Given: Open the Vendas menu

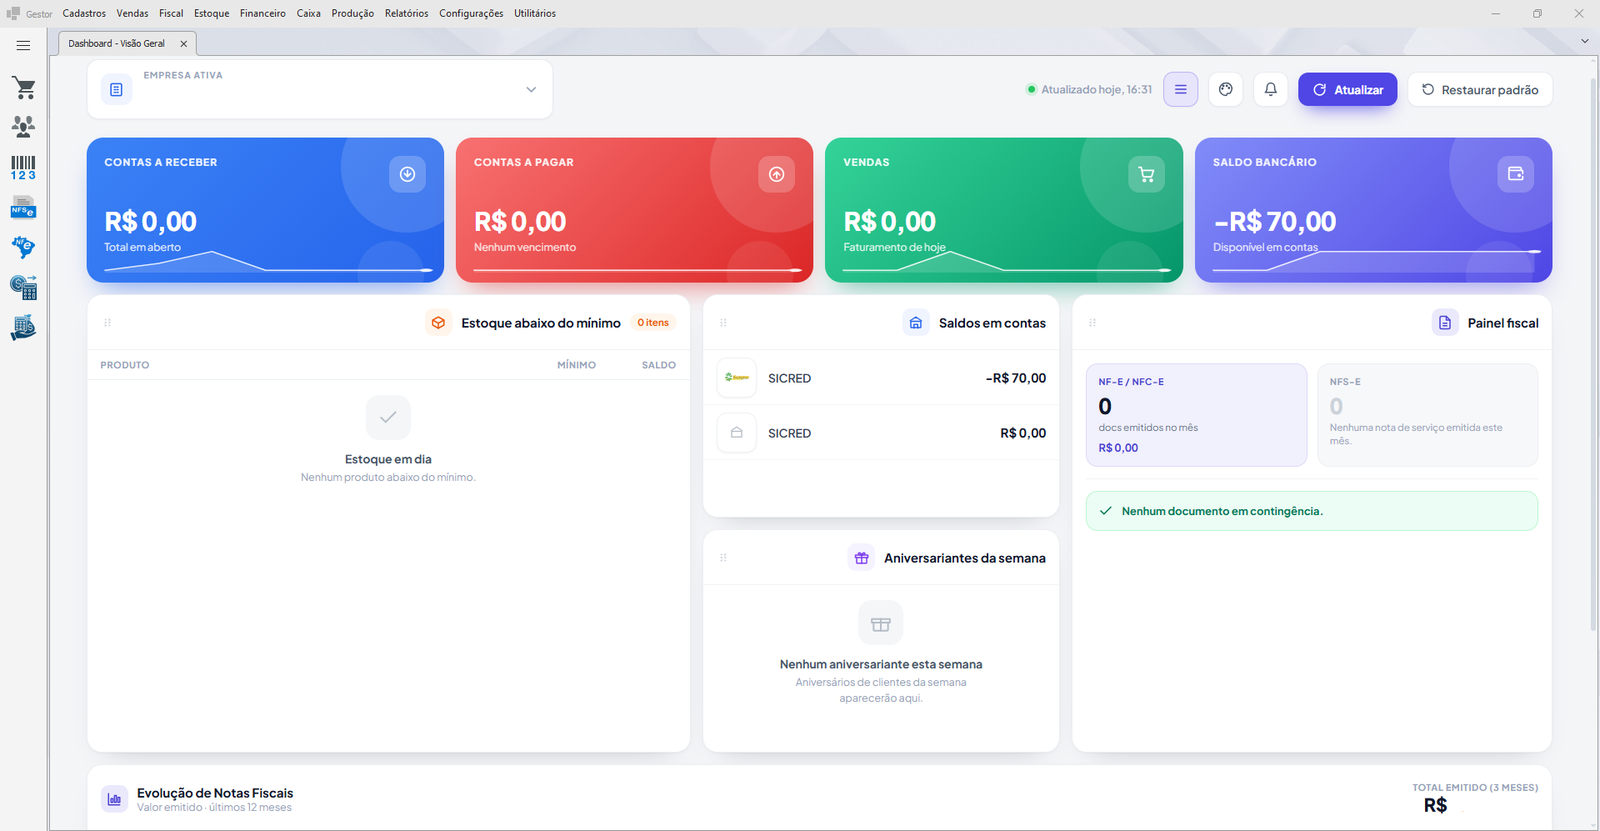Looking at the screenshot, I should click(x=132, y=13).
